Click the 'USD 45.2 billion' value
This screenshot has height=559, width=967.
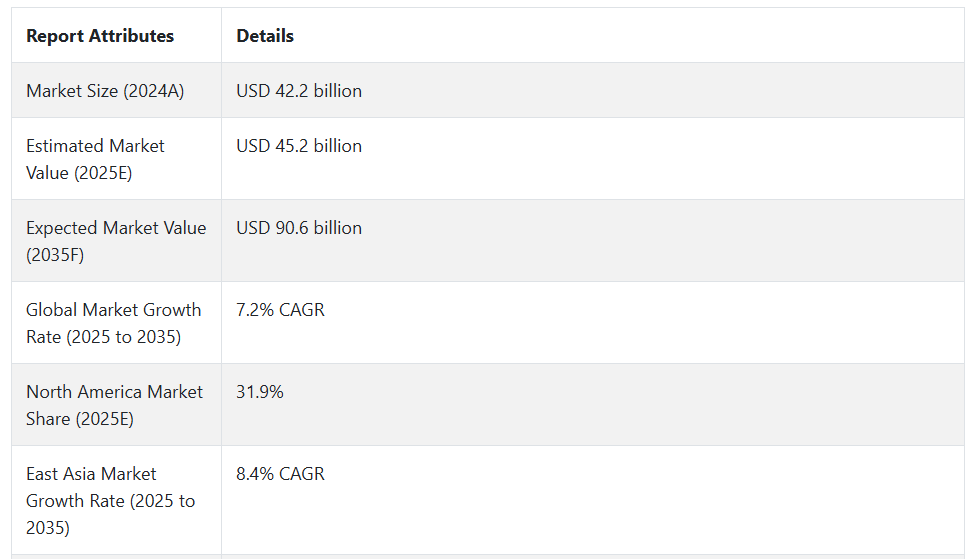click(298, 146)
